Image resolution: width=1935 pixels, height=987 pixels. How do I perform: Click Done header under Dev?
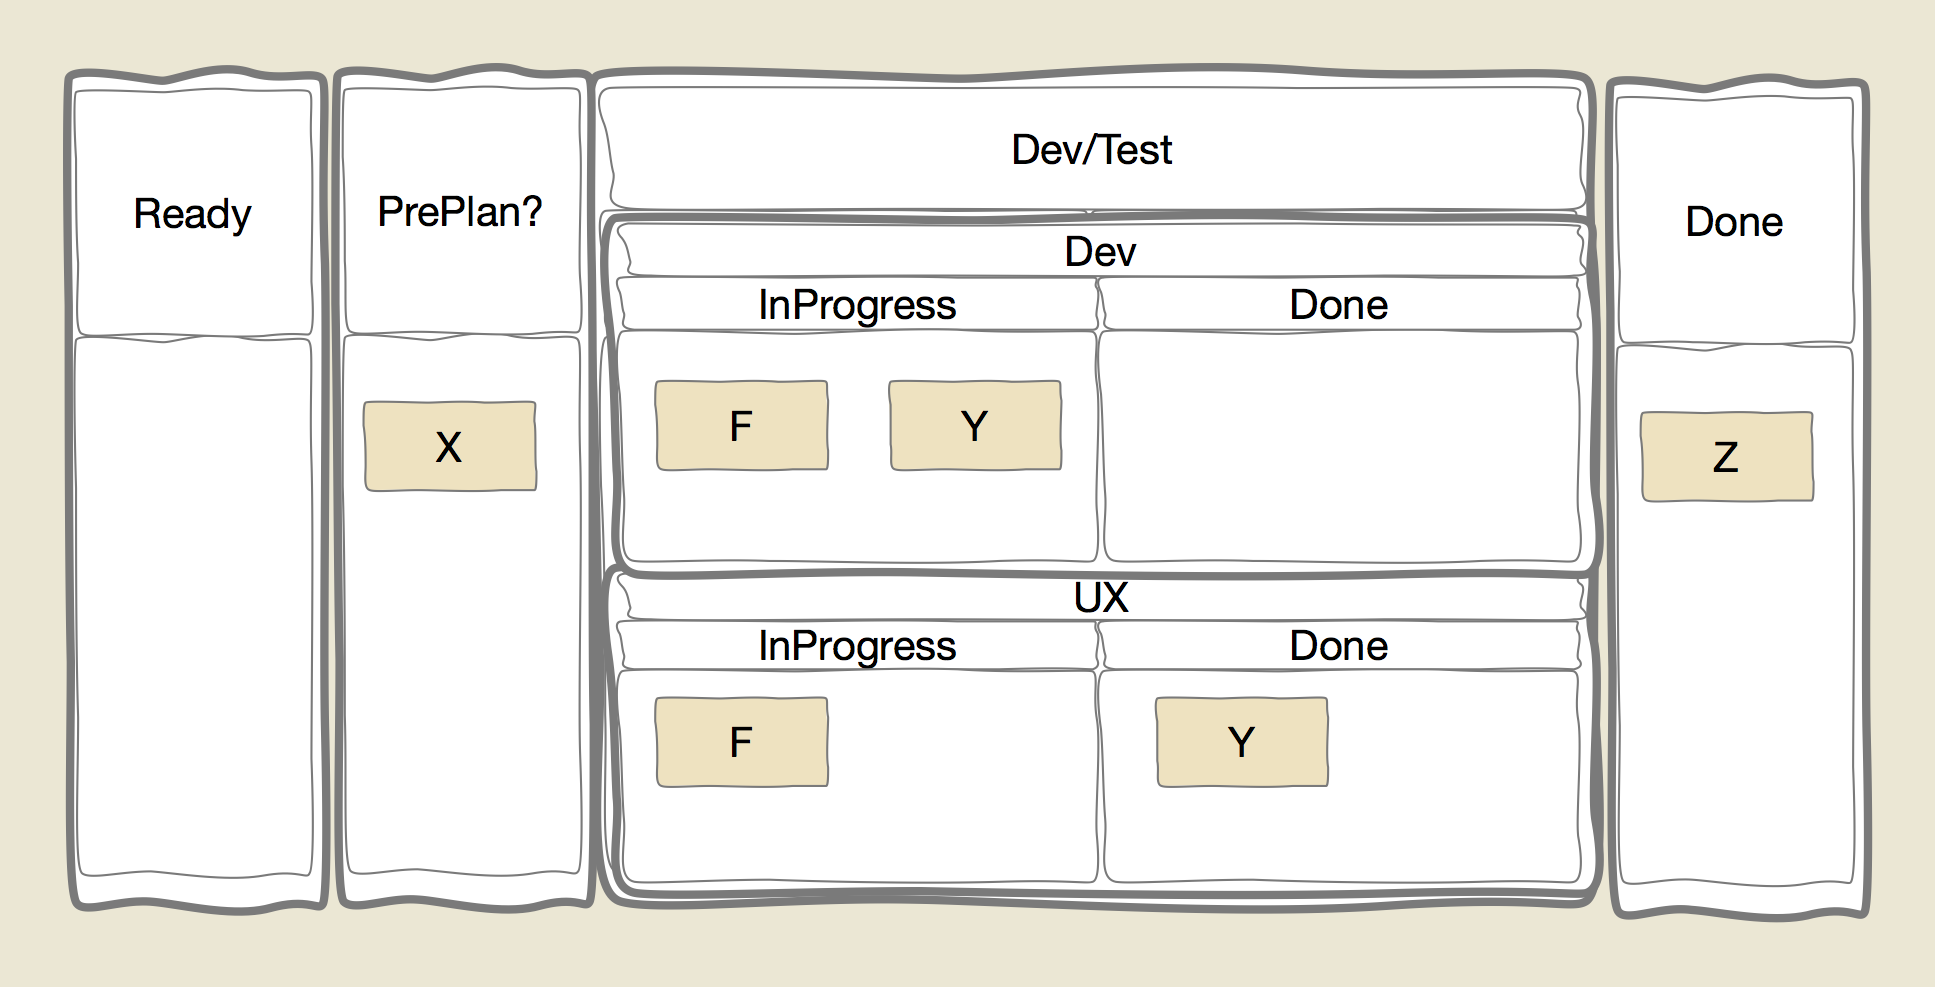tap(1339, 304)
